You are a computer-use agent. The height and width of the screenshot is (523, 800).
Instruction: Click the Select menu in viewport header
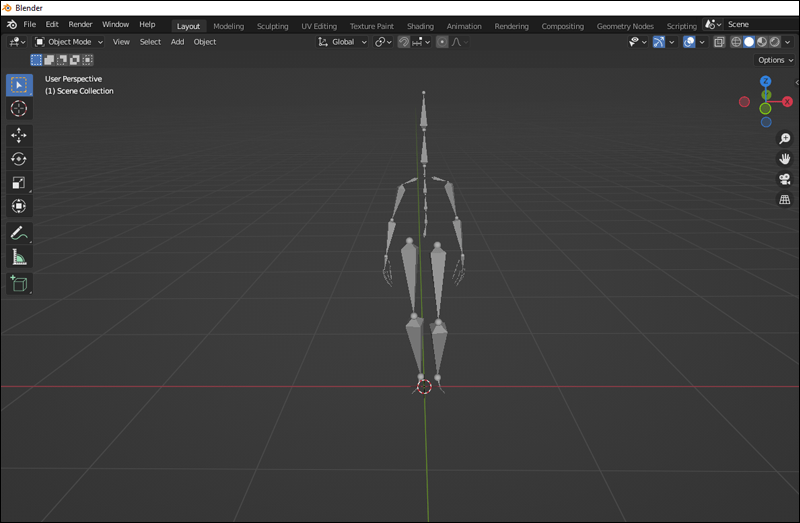(x=150, y=42)
